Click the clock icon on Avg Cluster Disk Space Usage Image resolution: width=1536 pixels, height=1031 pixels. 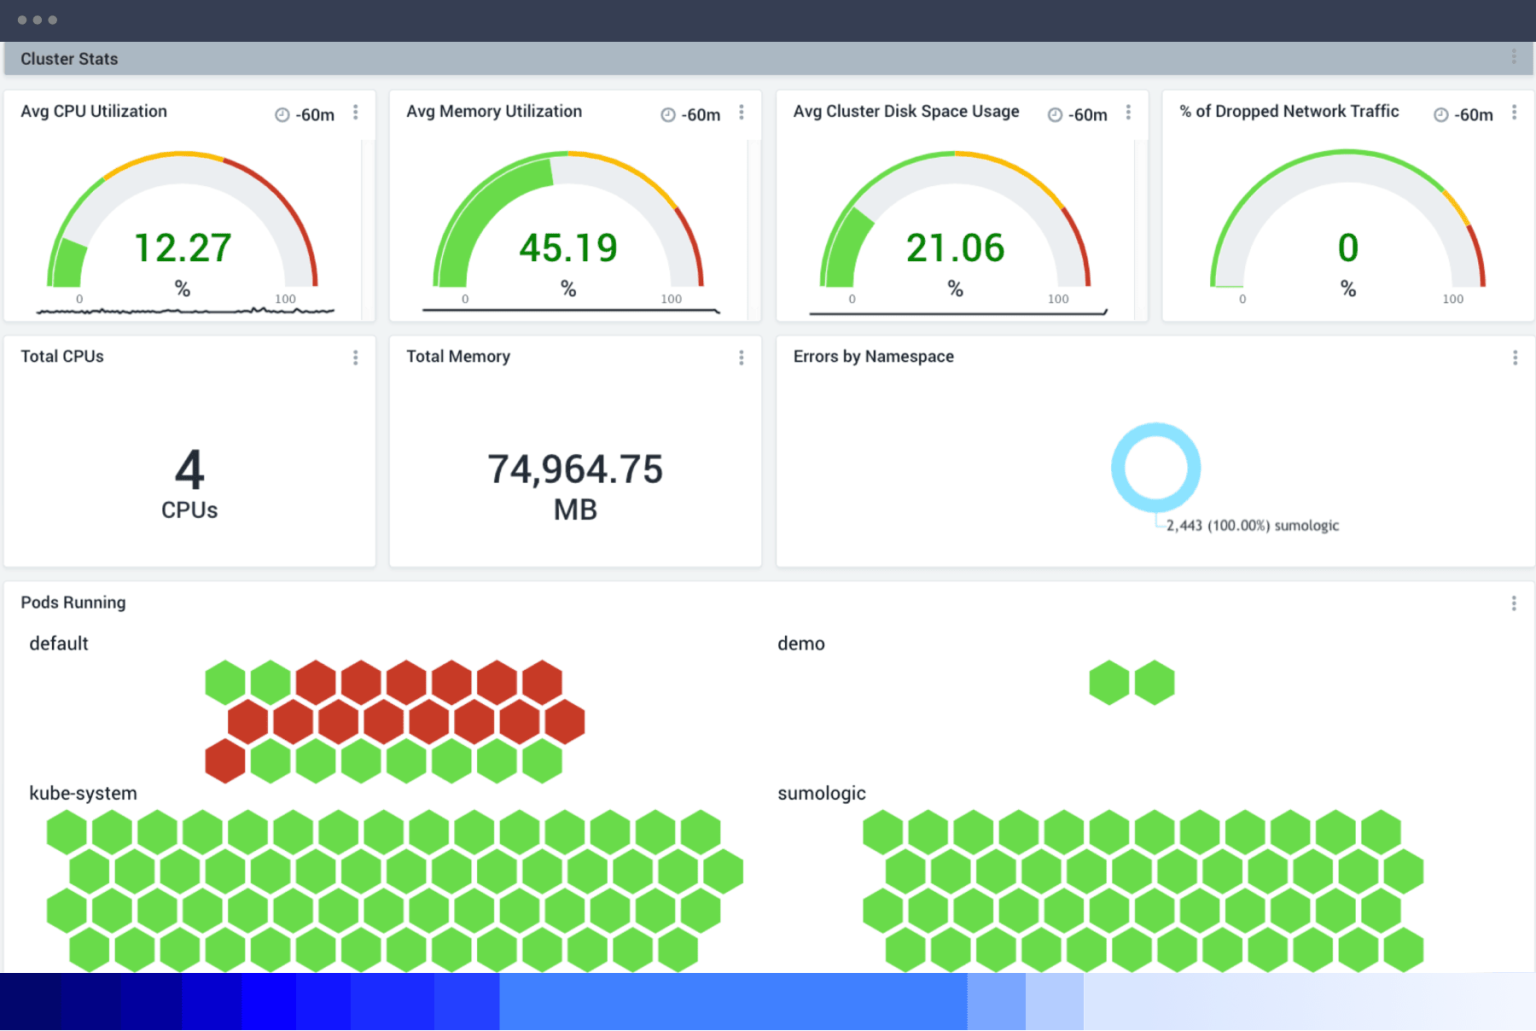pos(1053,114)
